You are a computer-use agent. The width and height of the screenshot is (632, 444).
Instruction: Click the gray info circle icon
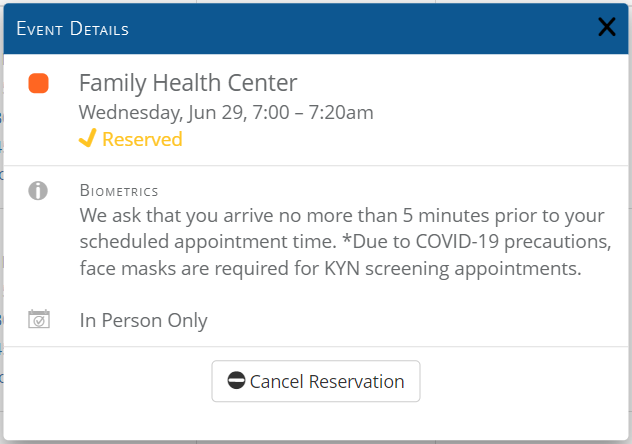(38, 191)
